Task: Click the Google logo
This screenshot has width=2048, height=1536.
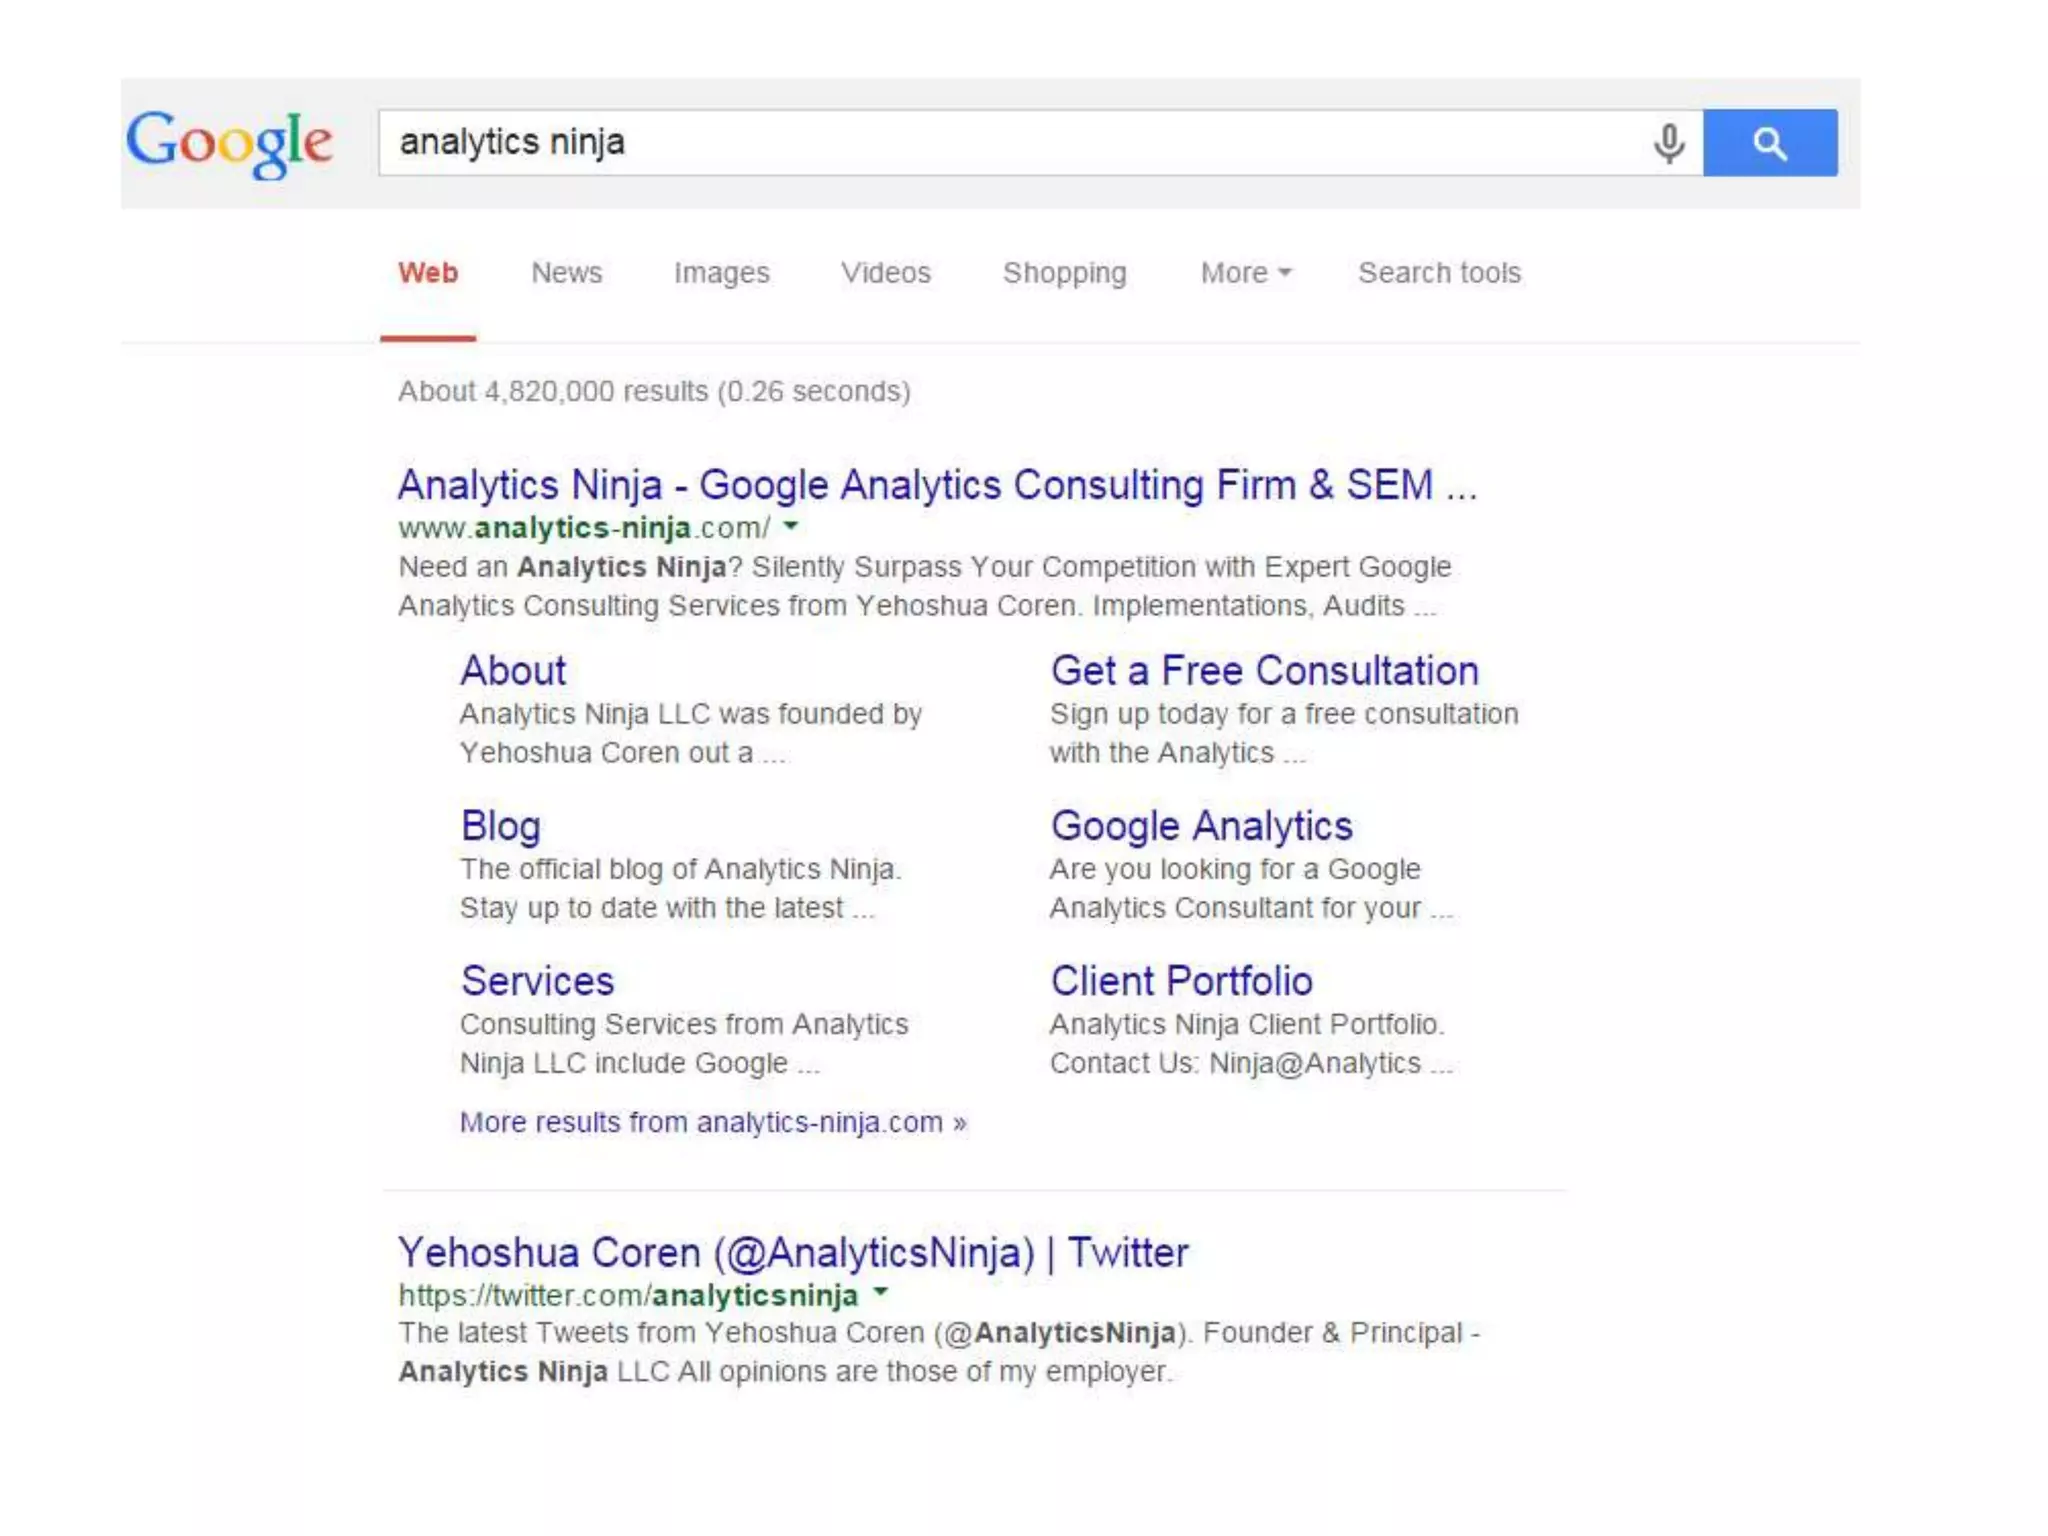Action: click(x=229, y=143)
